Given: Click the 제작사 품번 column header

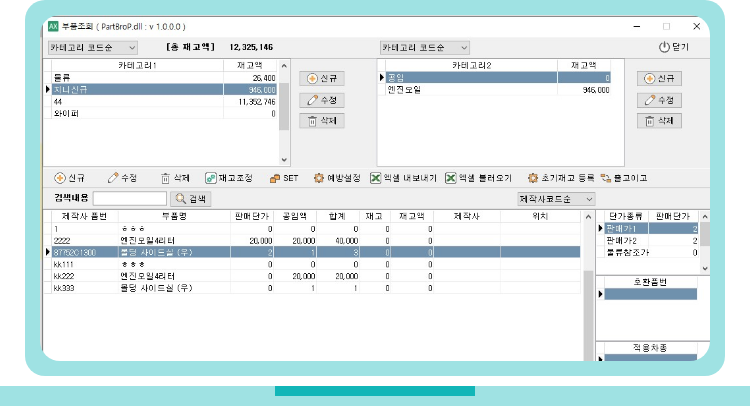Looking at the screenshot, I should [85, 216].
